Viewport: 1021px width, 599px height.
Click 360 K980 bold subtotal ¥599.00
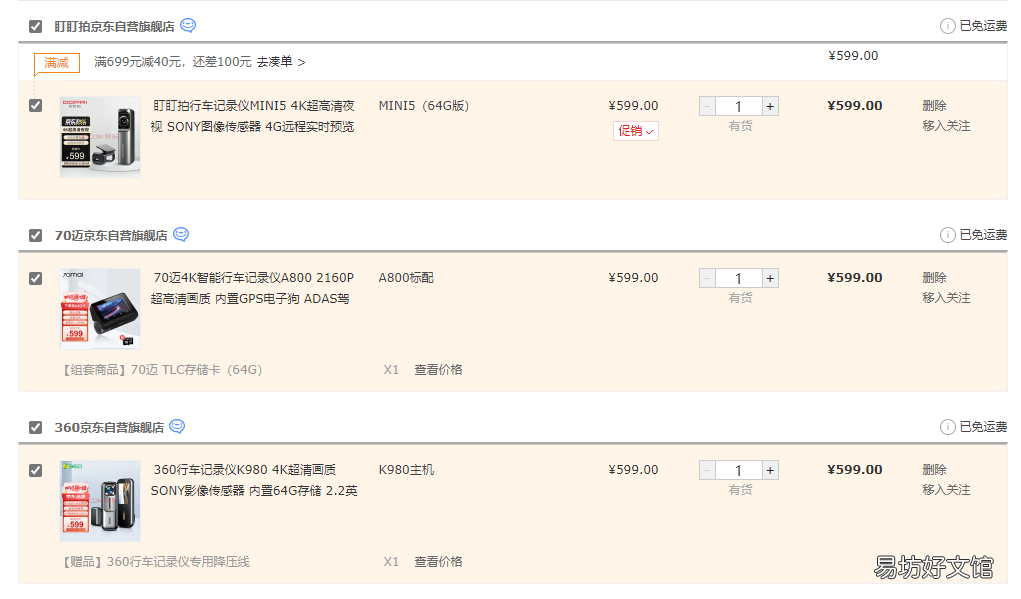pos(855,469)
